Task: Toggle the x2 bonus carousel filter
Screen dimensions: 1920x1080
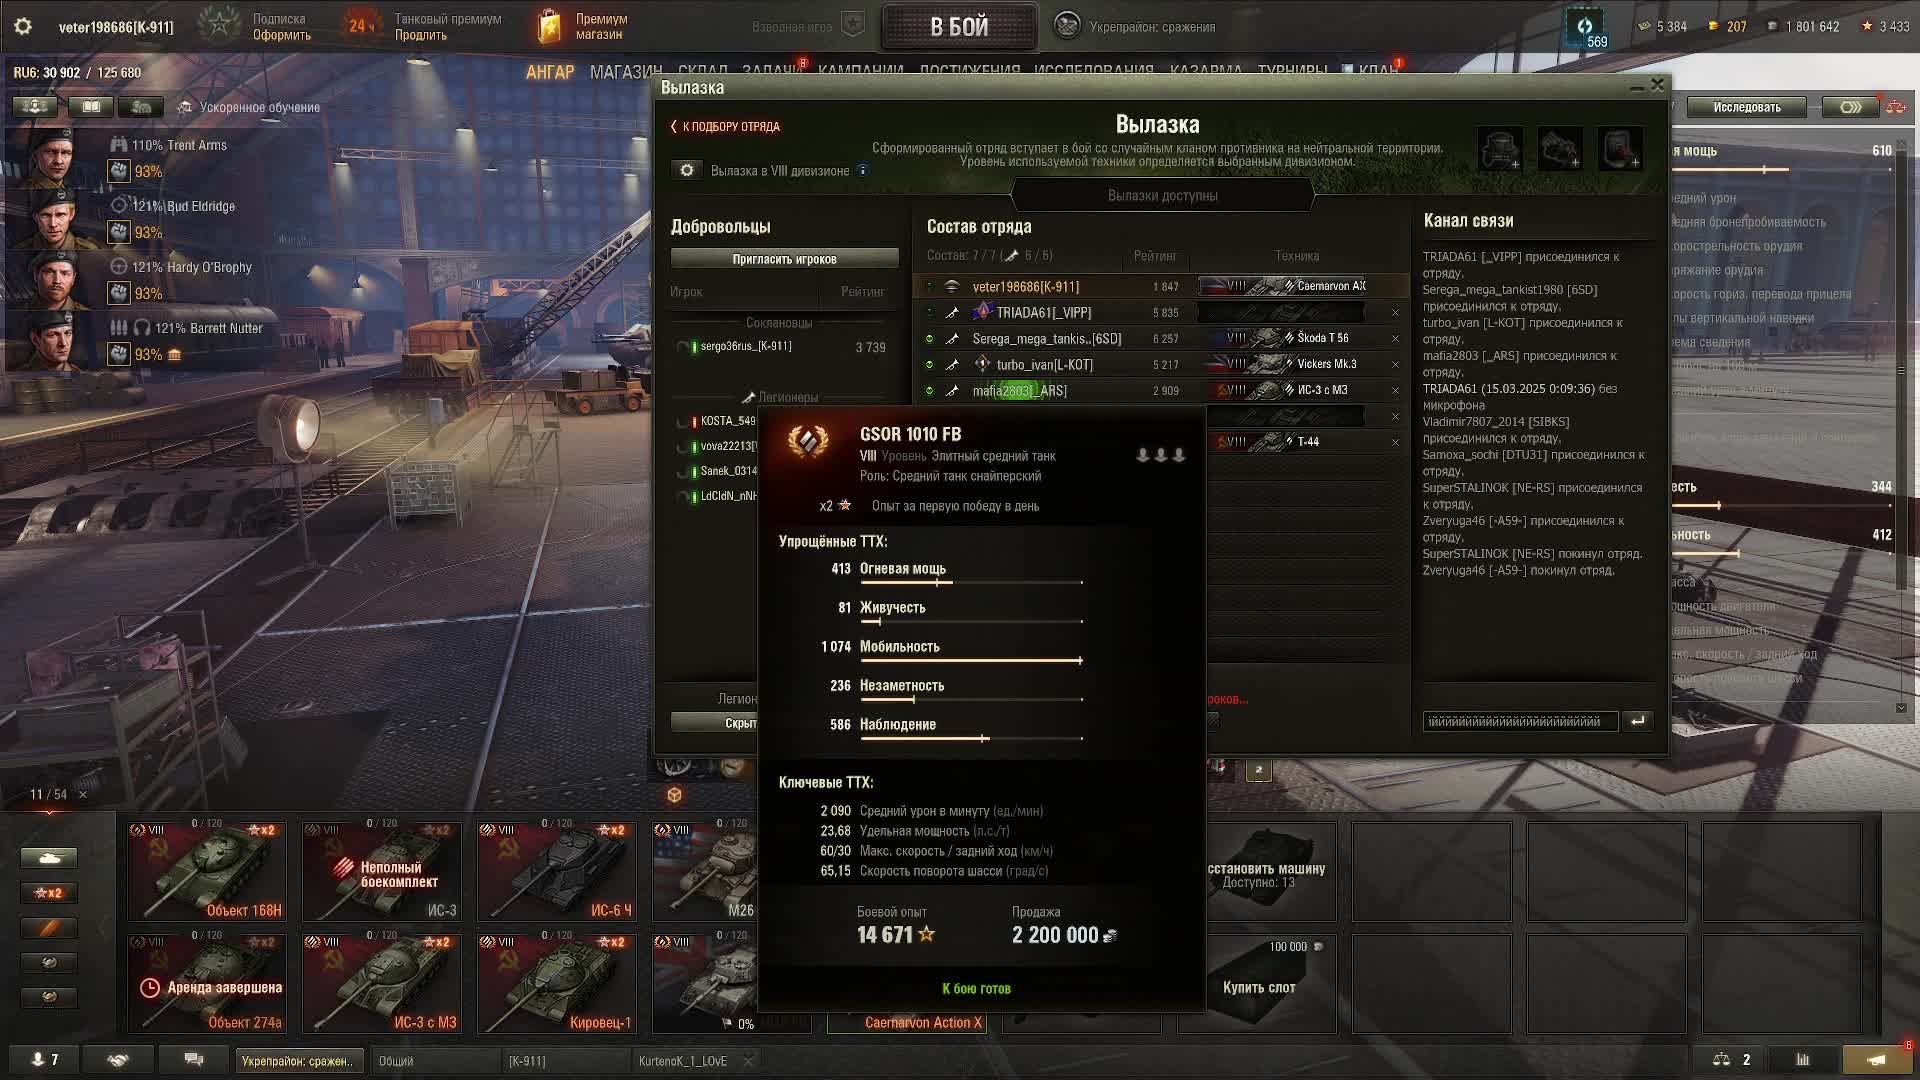Action: [48, 893]
